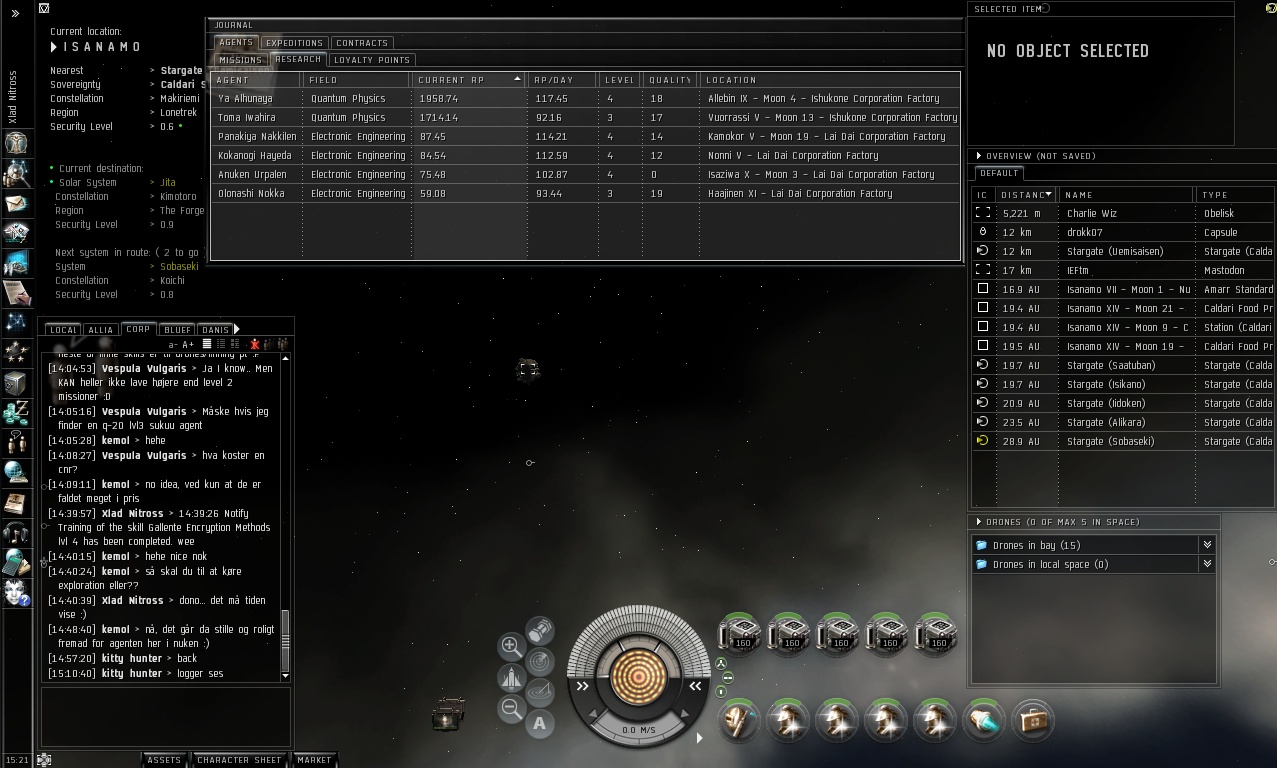Image resolution: width=1277 pixels, height=768 pixels.
Task: Select Charlie Wiz Obelisk overview row
Action: coord(1123,213)
